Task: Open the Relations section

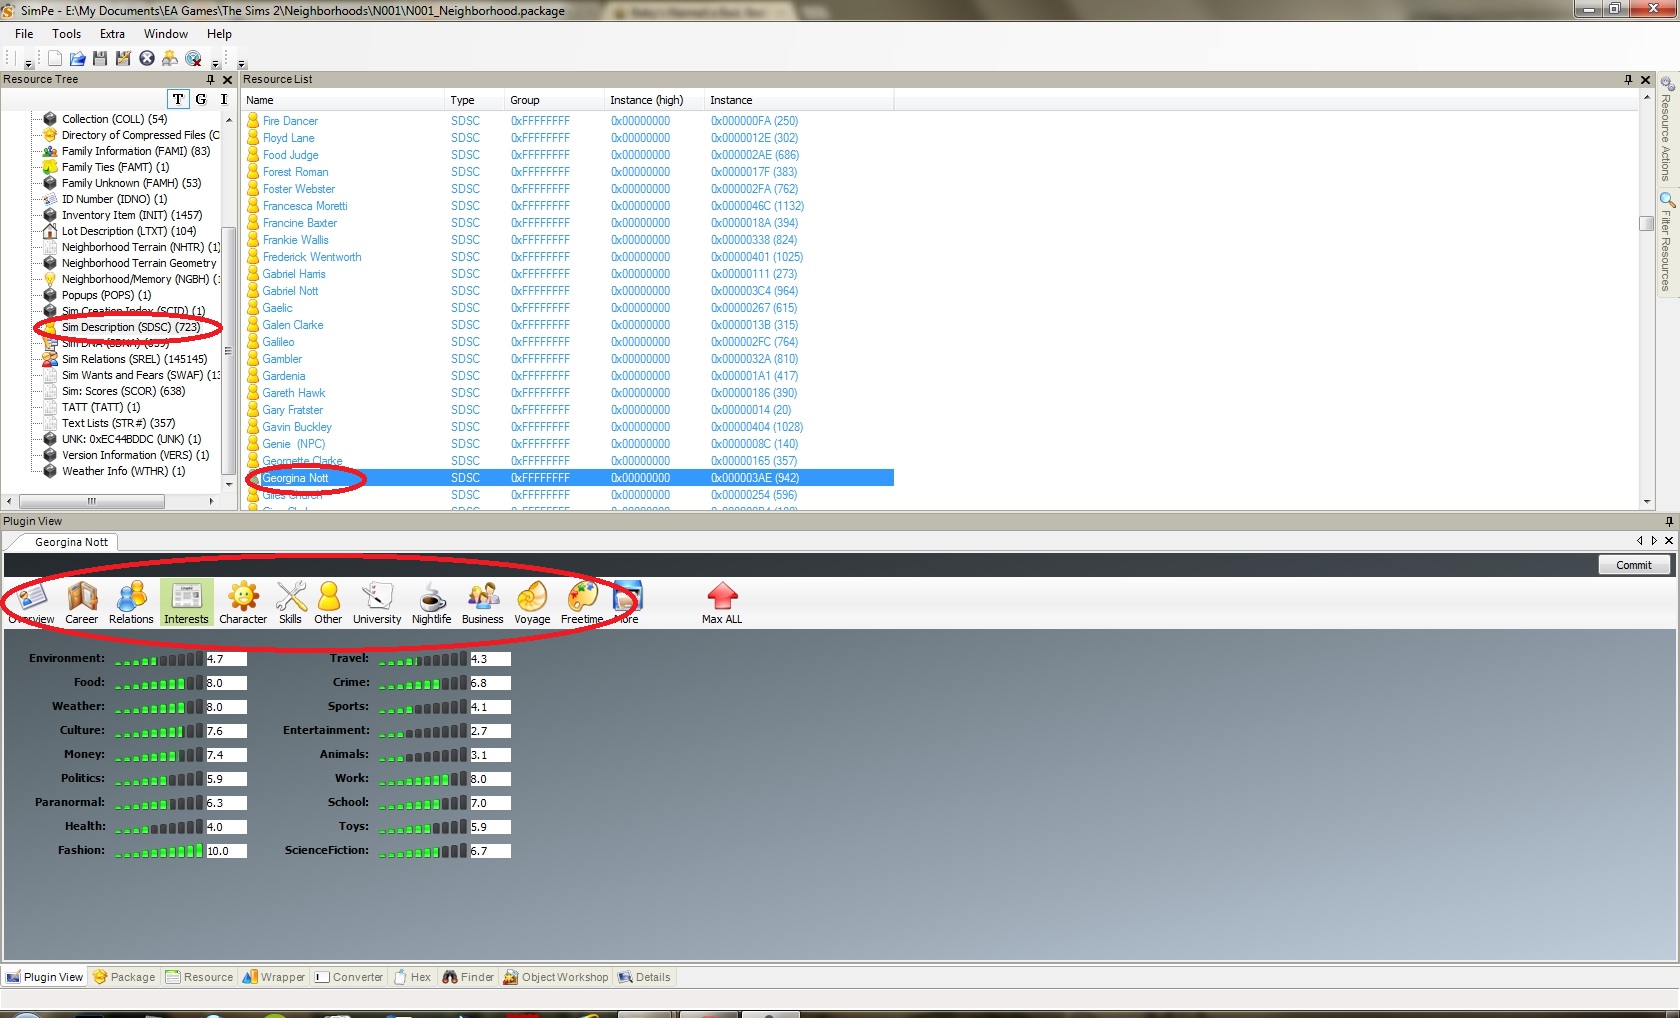Action: click(131, 604)
